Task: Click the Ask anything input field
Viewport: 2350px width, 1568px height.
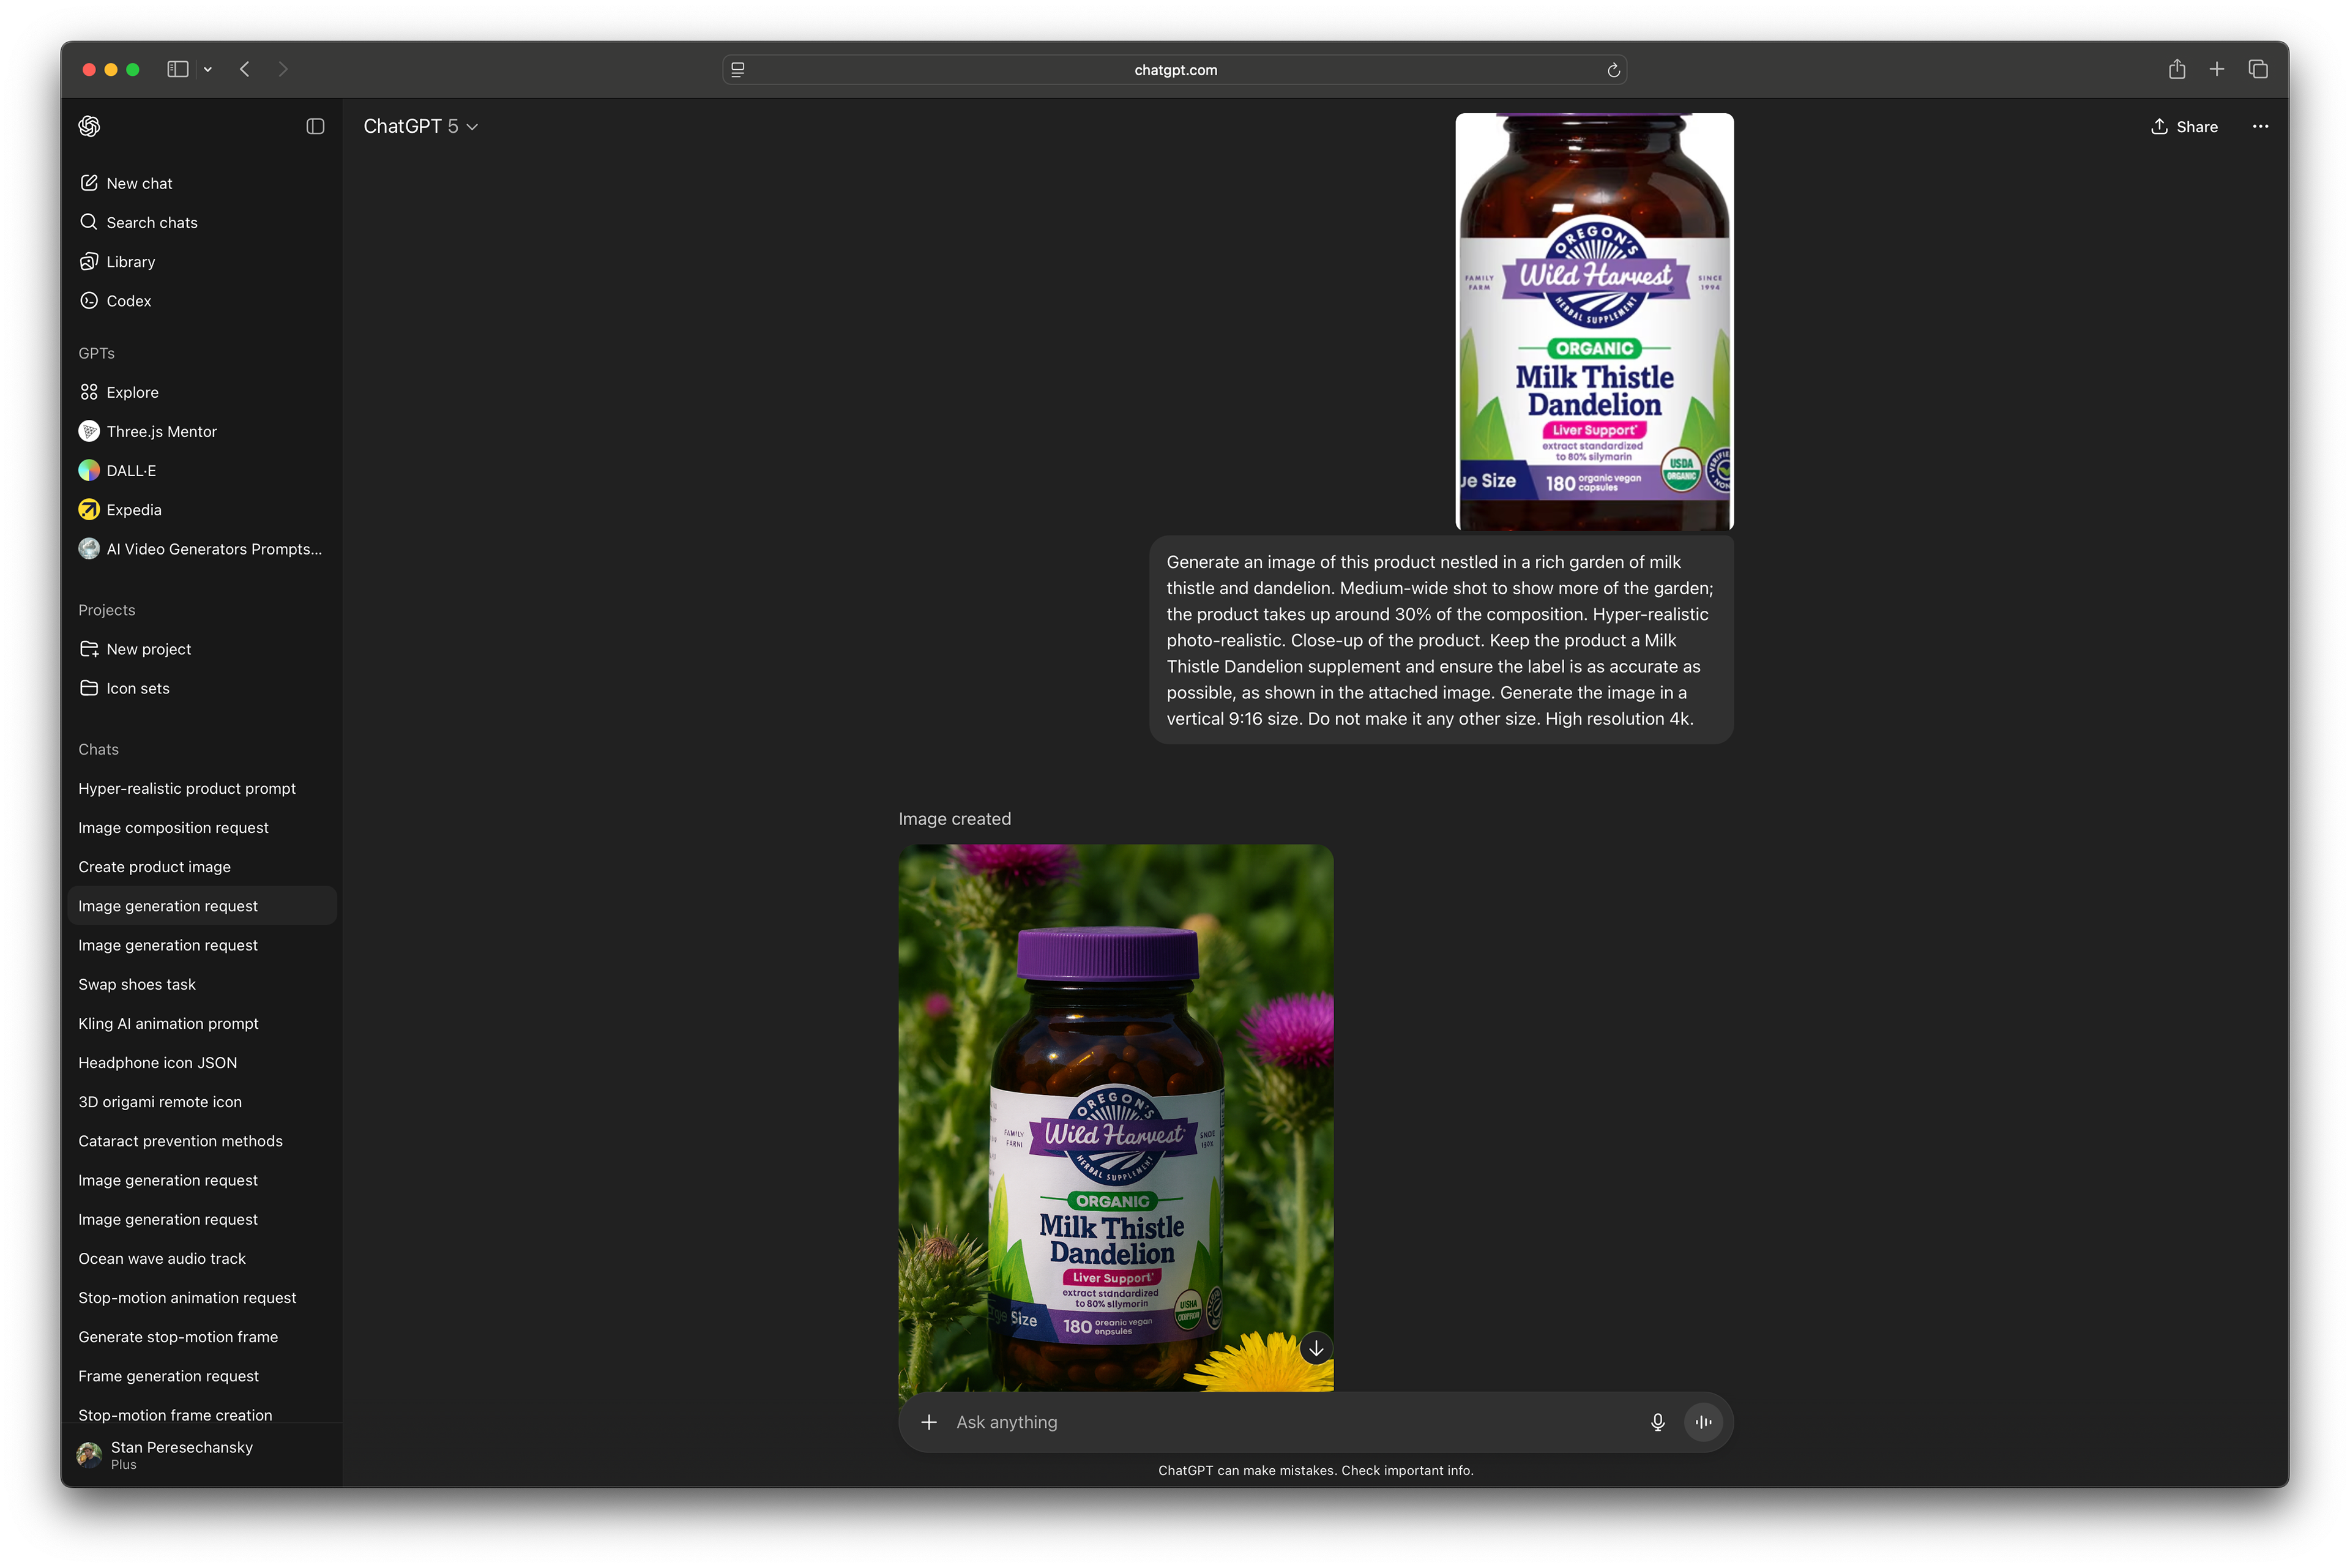Action: (1290, 1421)
